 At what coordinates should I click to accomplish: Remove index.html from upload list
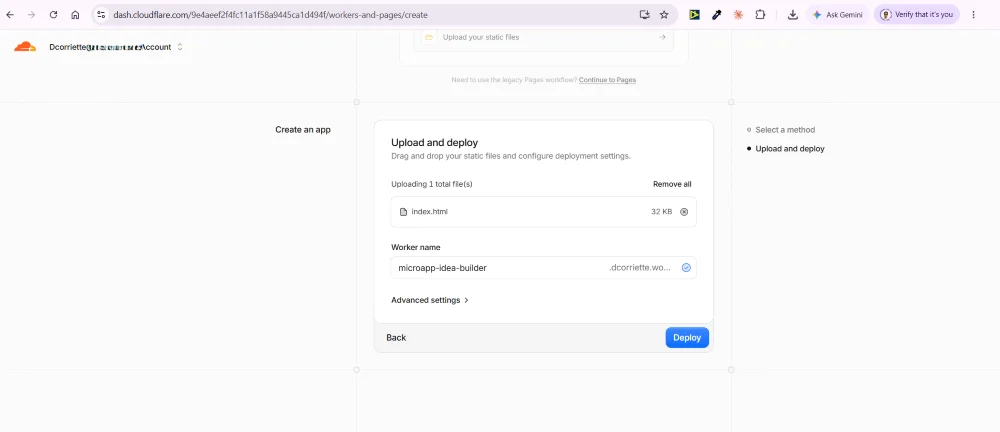(x=684, y=212)
